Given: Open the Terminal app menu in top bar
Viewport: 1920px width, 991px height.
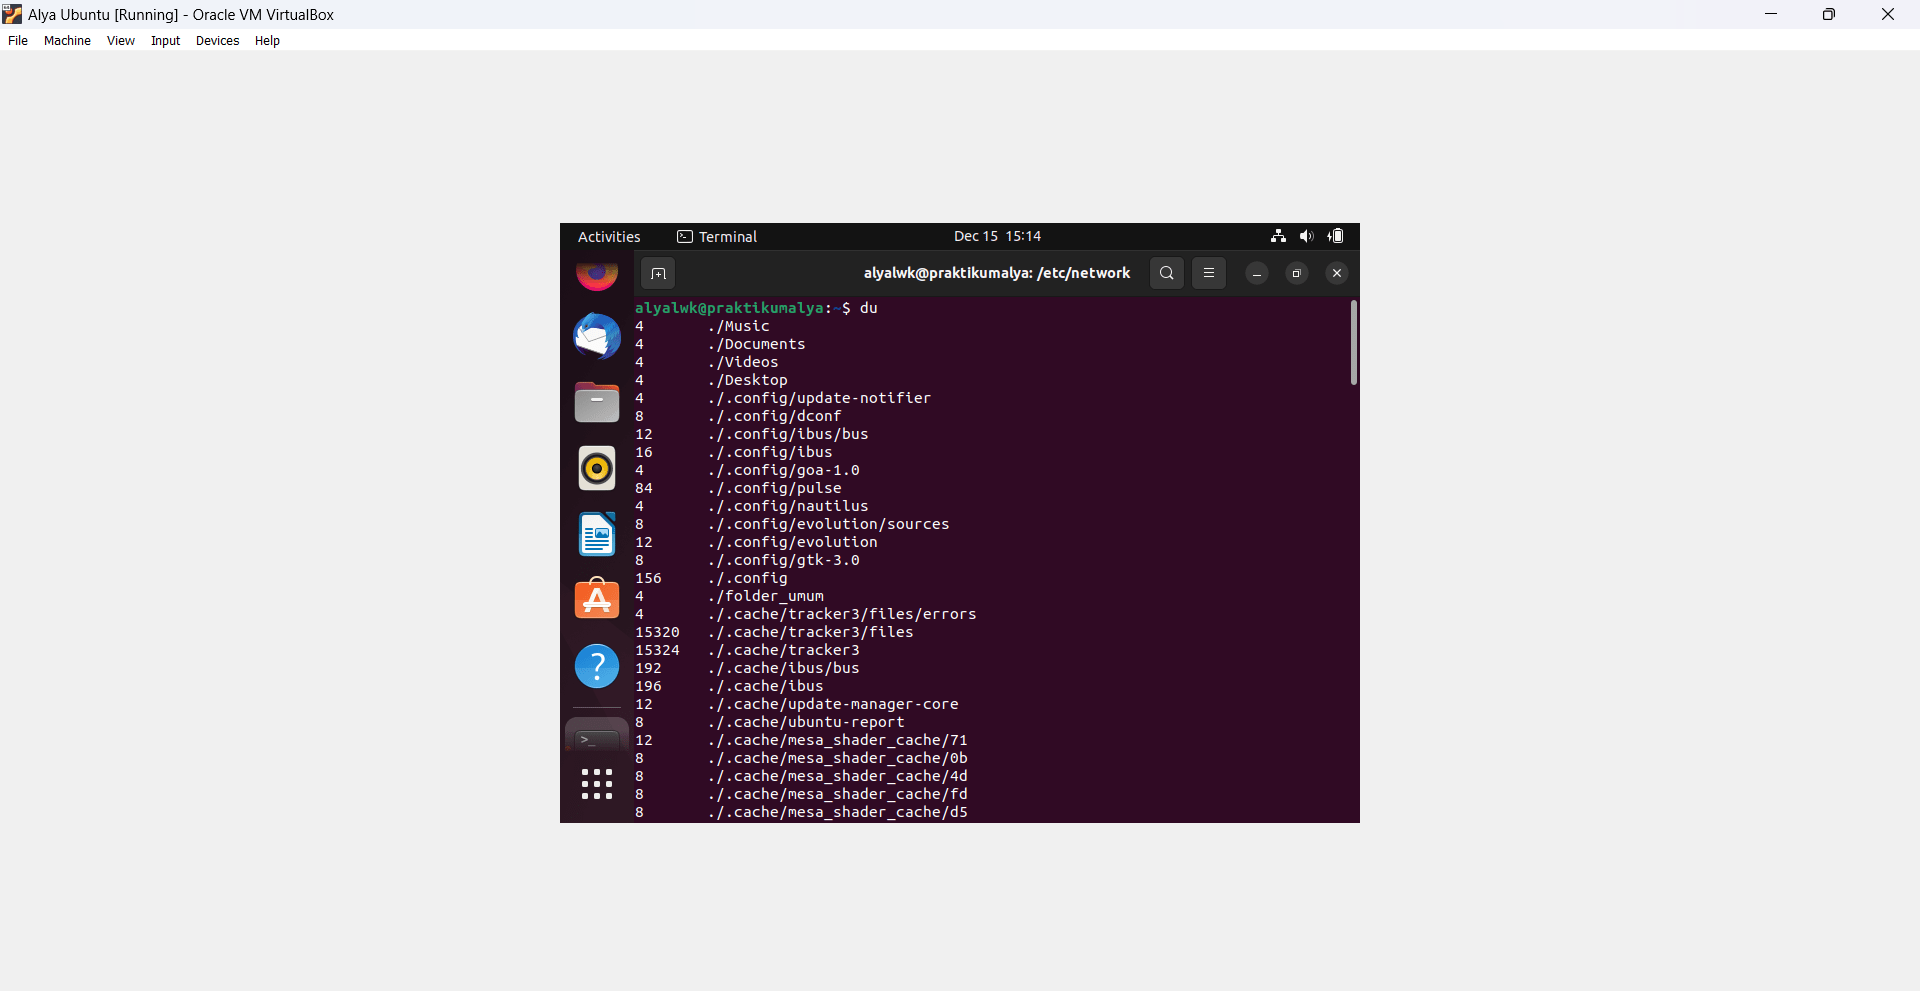Looking at the screenshot, I should click(x=717, y=237).
